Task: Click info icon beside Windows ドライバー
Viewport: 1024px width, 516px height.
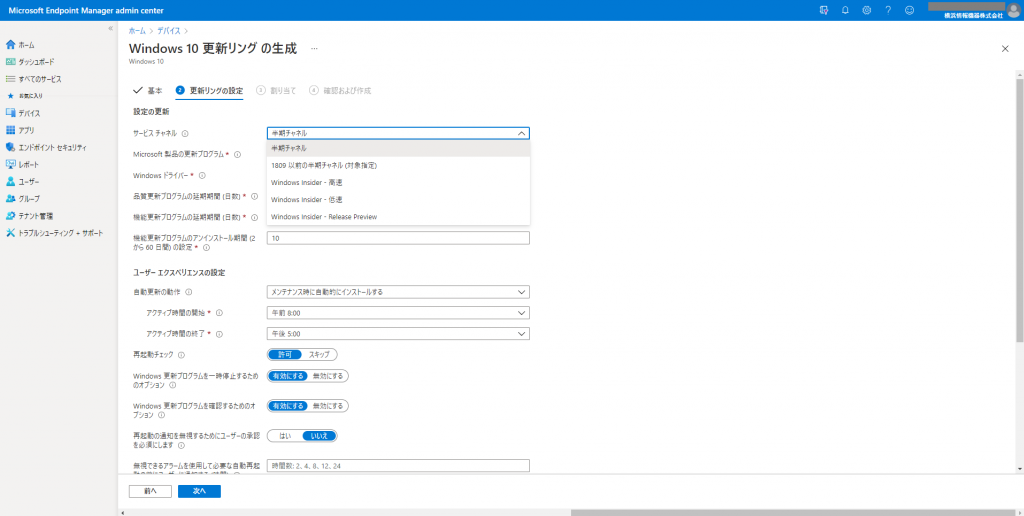Action: 202,175
